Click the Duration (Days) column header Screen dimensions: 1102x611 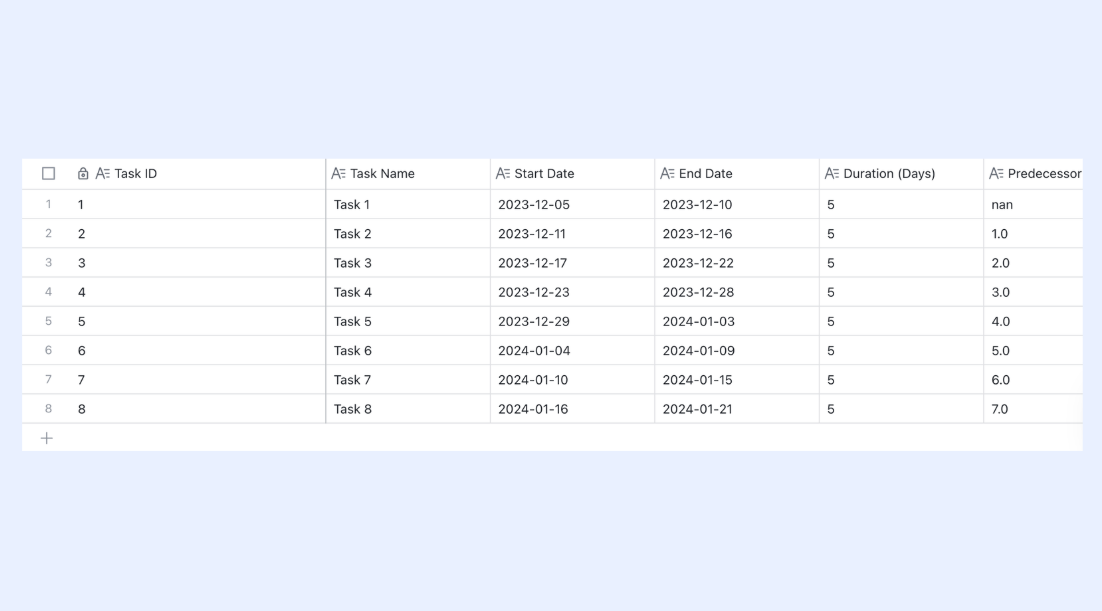point(902,174)
